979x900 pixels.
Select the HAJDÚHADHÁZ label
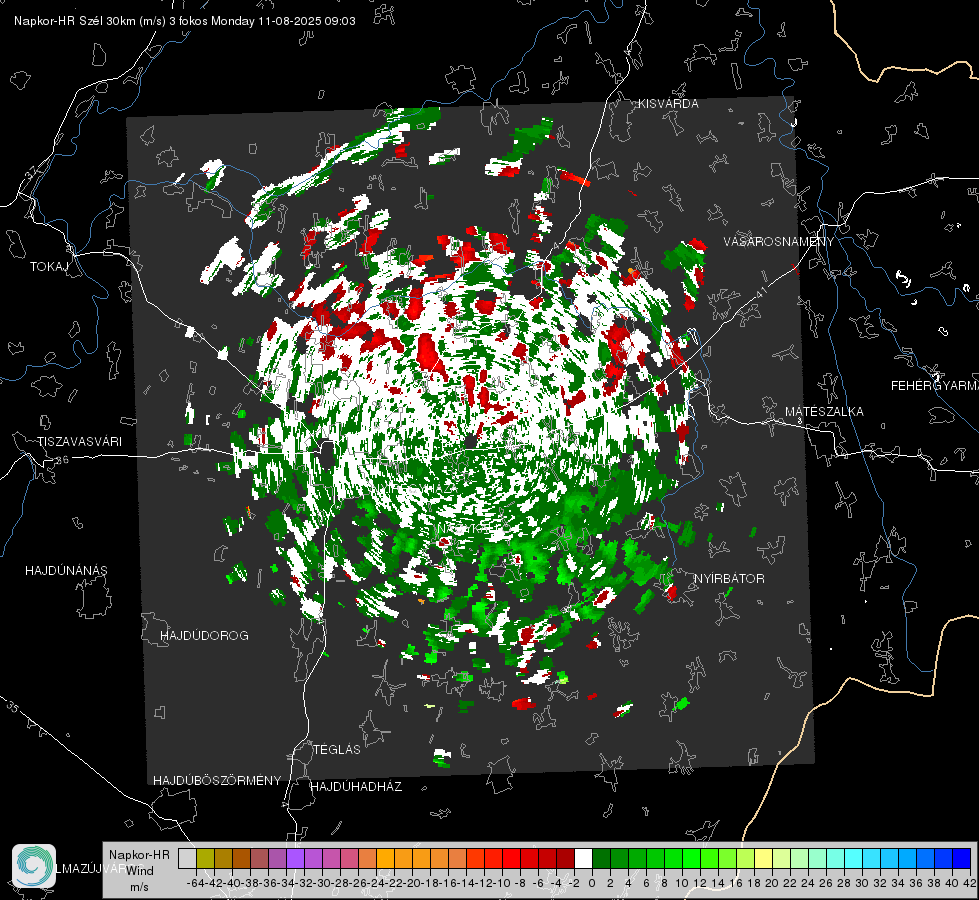[356, 786]
